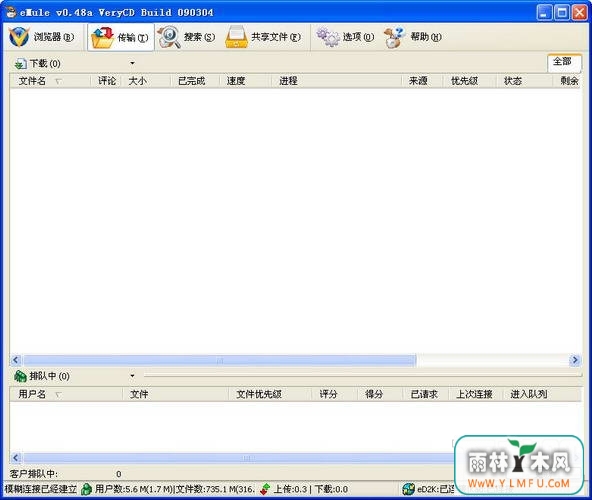Sort queue by 得分 column
Screen dimensions: 592x500
pyautogui.click(x=380, y=394)
